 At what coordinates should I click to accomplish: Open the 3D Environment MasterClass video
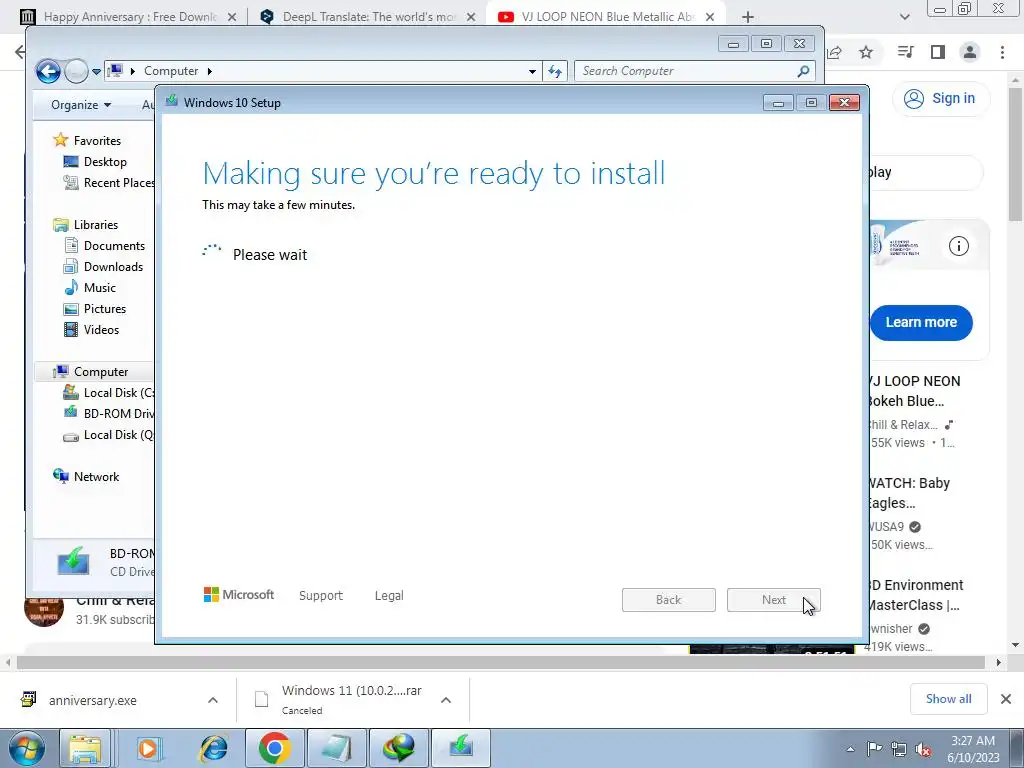pos(916,595)
